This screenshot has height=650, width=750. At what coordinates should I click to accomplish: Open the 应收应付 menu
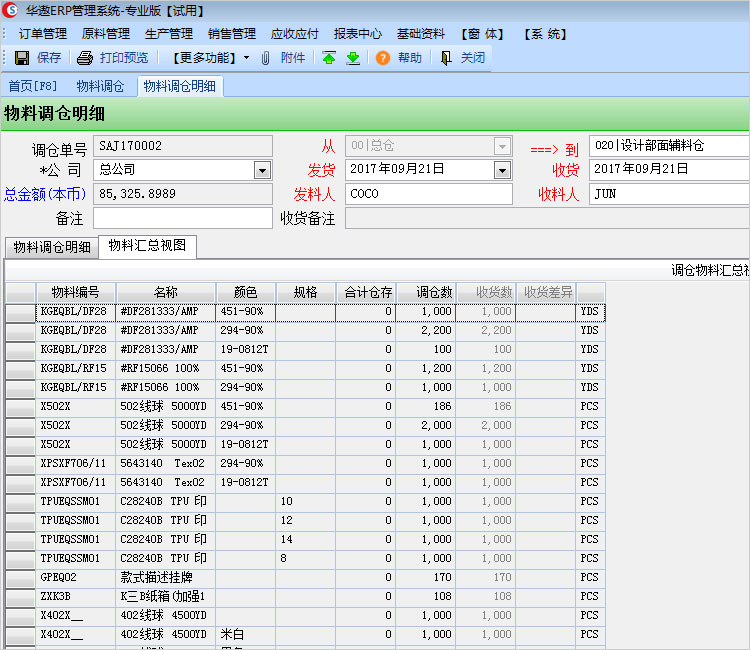click(x=295, y=34)
